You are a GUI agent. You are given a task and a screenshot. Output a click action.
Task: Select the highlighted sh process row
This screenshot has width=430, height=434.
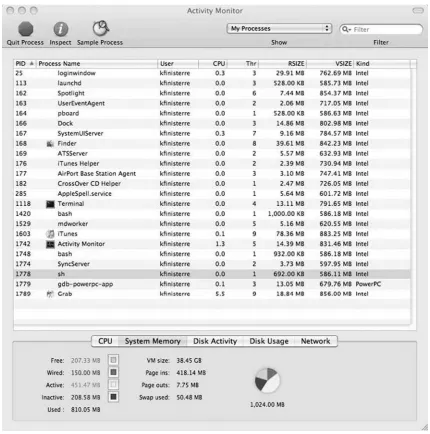pyautogui.click(x=212, y=274)
